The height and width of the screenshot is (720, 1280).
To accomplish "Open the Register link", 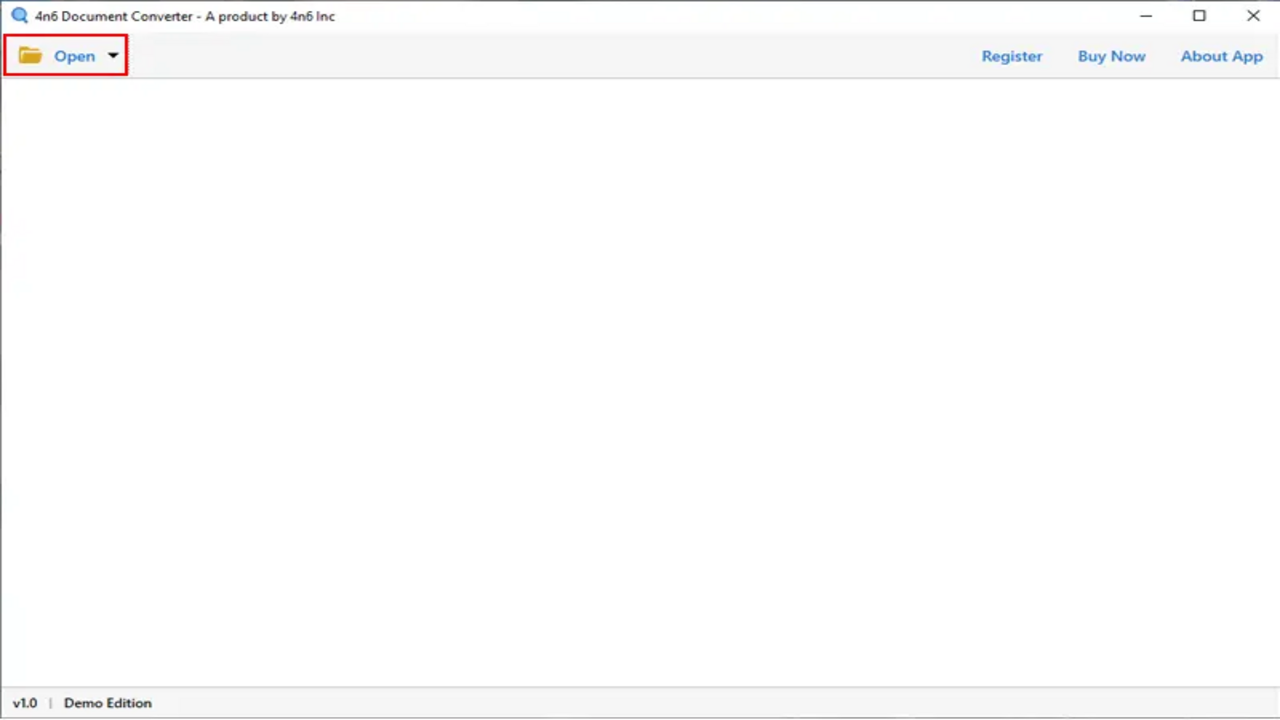I will tap(1011, 56).
